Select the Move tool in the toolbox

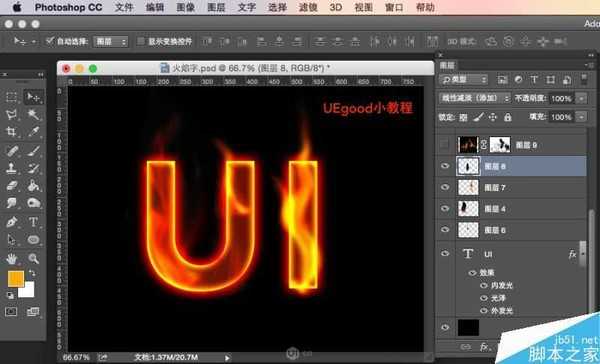pos(33,97)
